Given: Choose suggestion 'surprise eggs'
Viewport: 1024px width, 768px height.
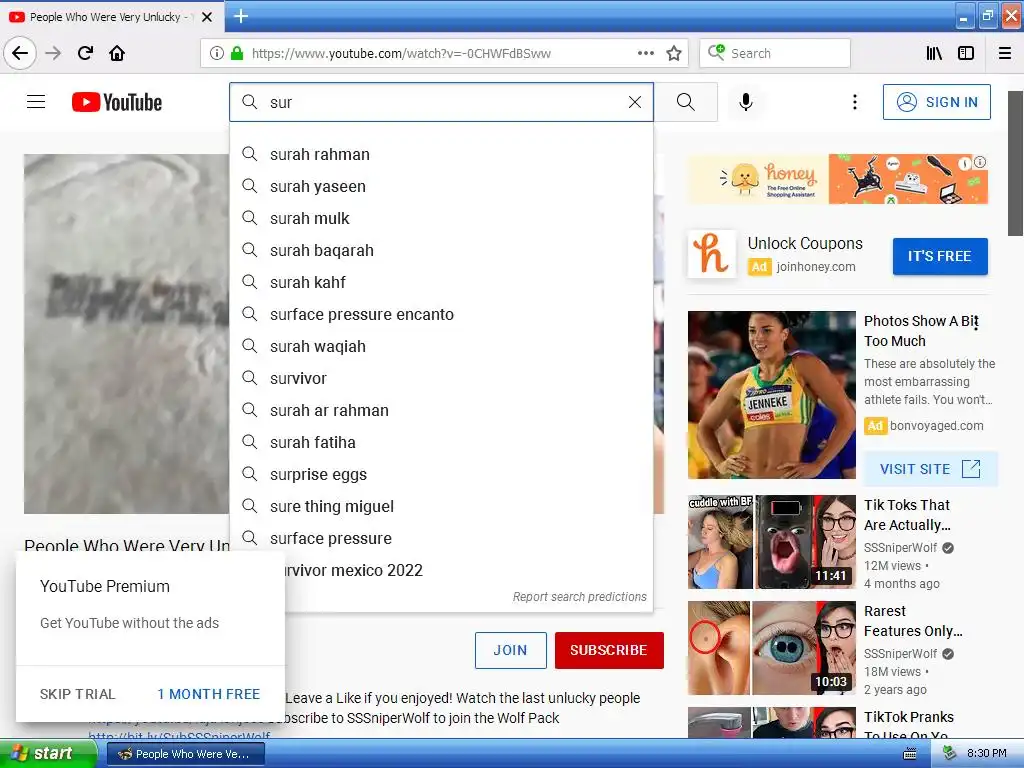Looking at the screenshot, I should (x=441, y=474).
